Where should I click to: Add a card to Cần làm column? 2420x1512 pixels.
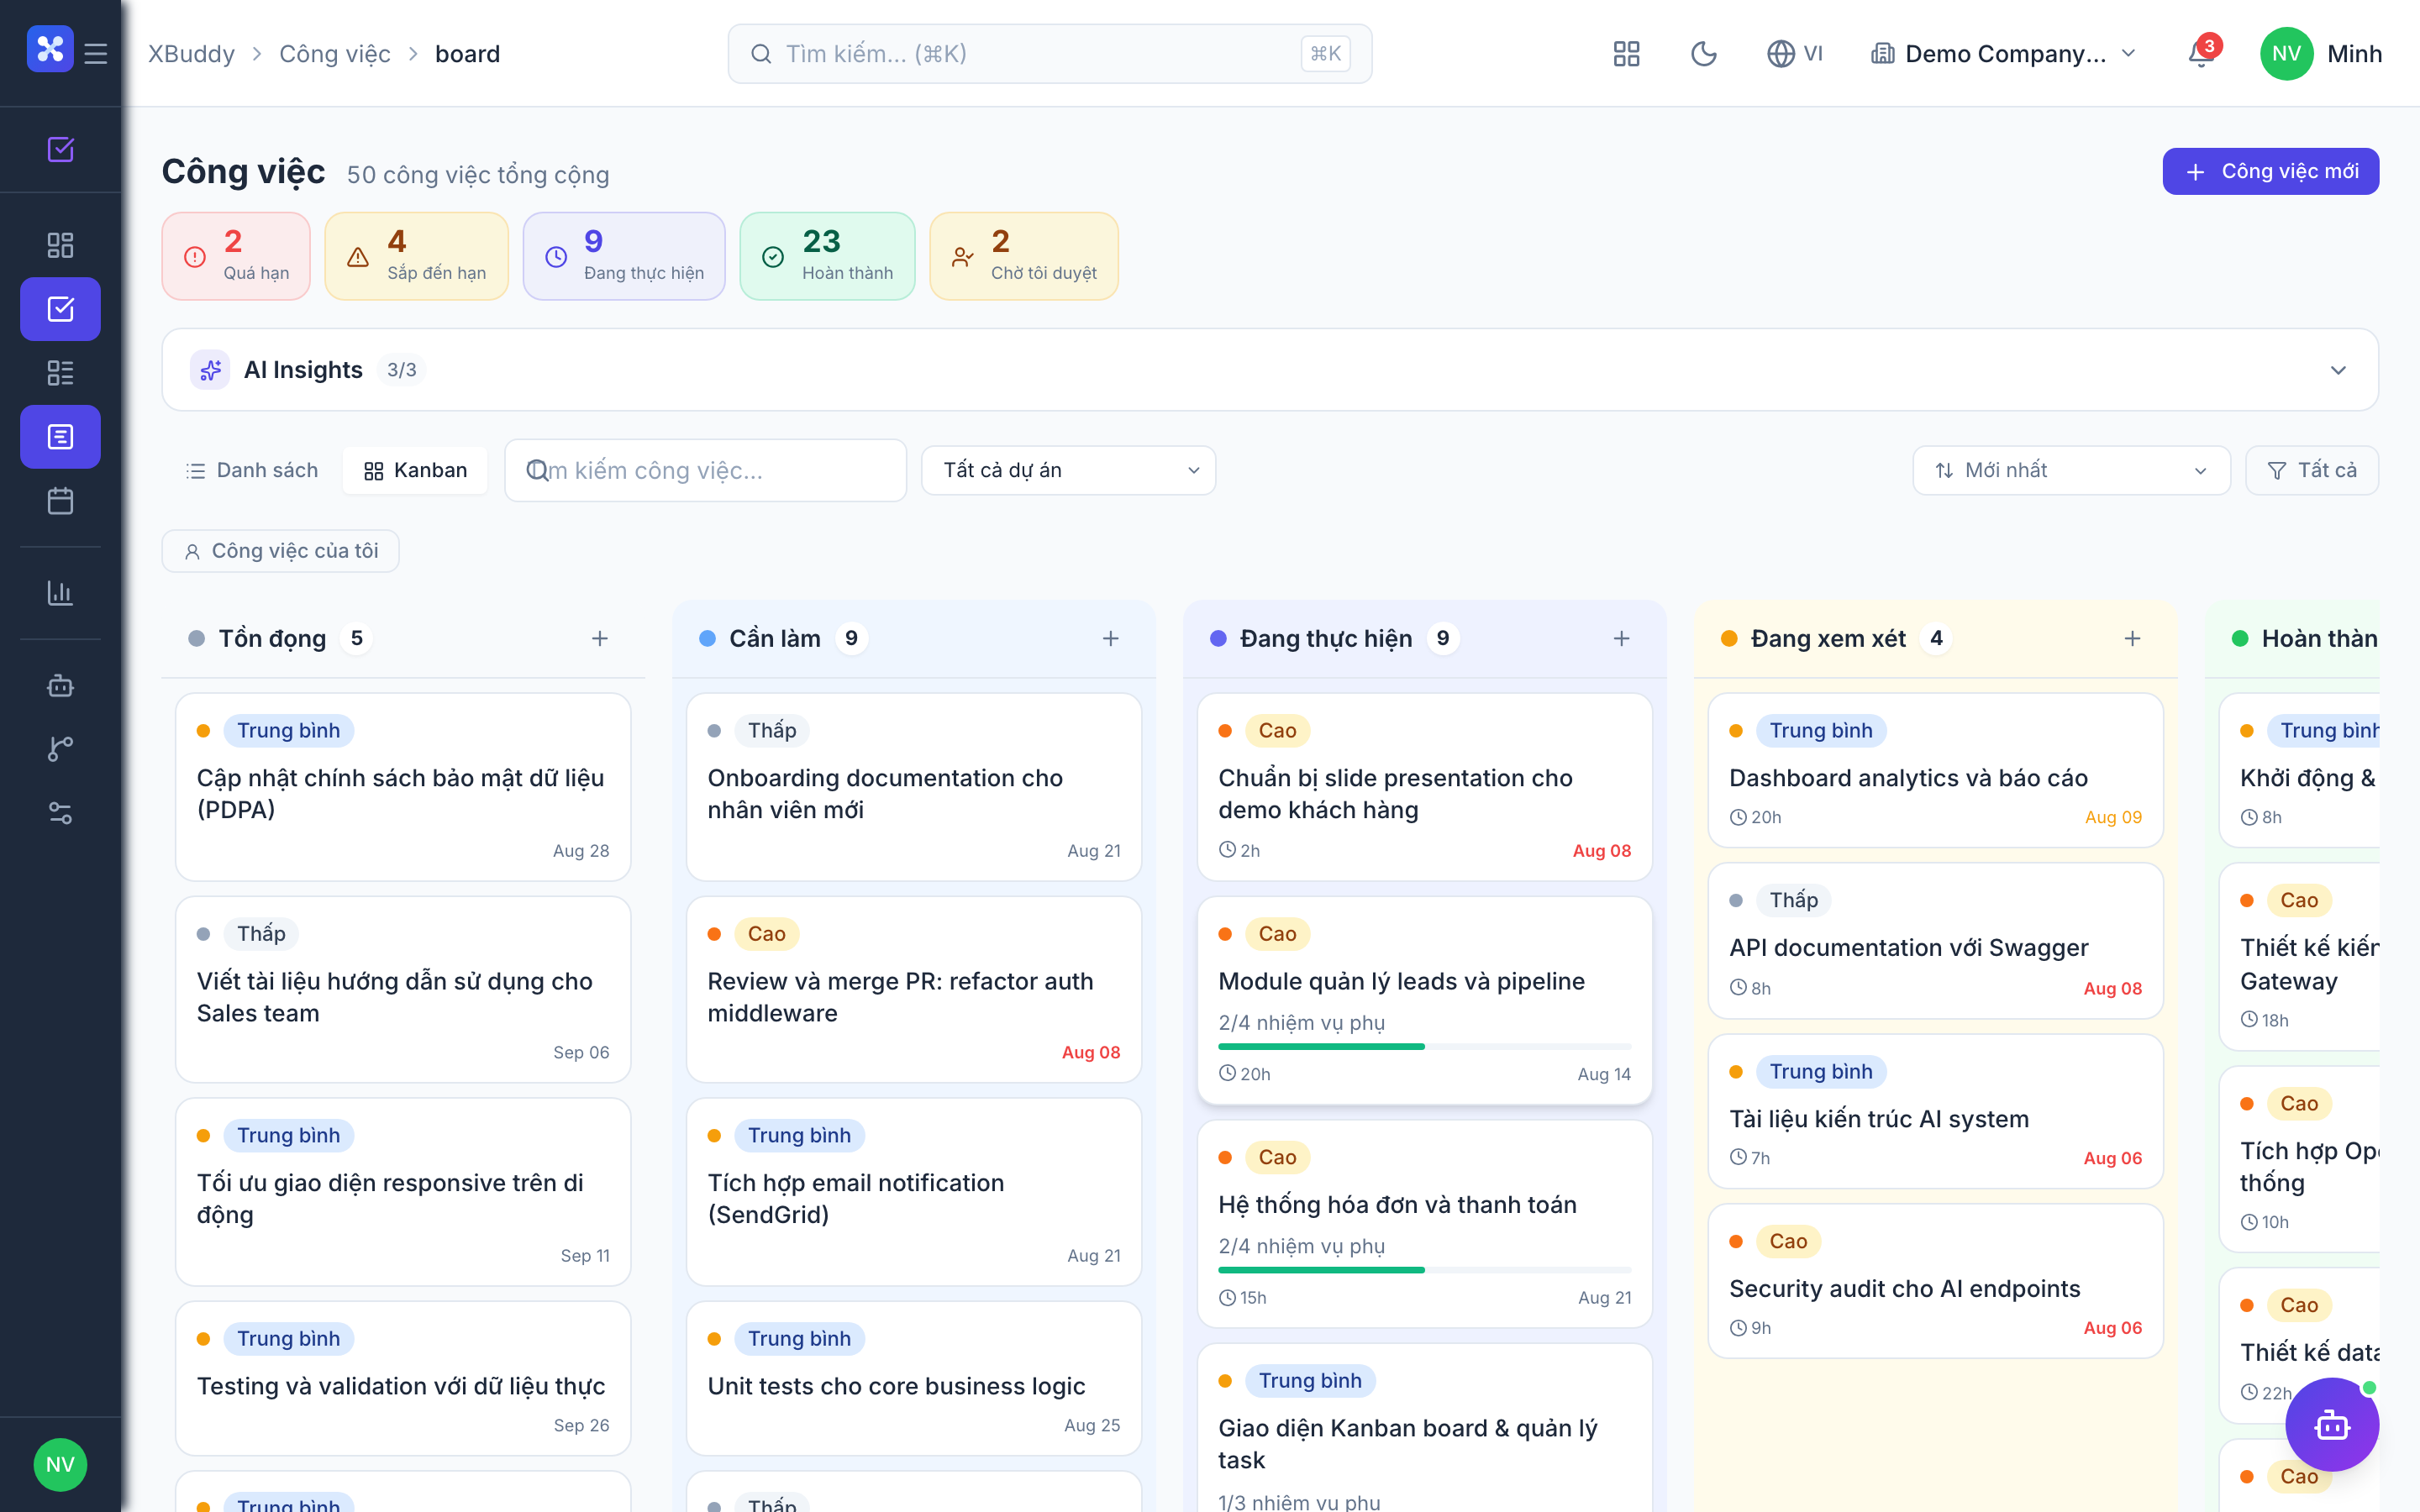(1111, 638)
